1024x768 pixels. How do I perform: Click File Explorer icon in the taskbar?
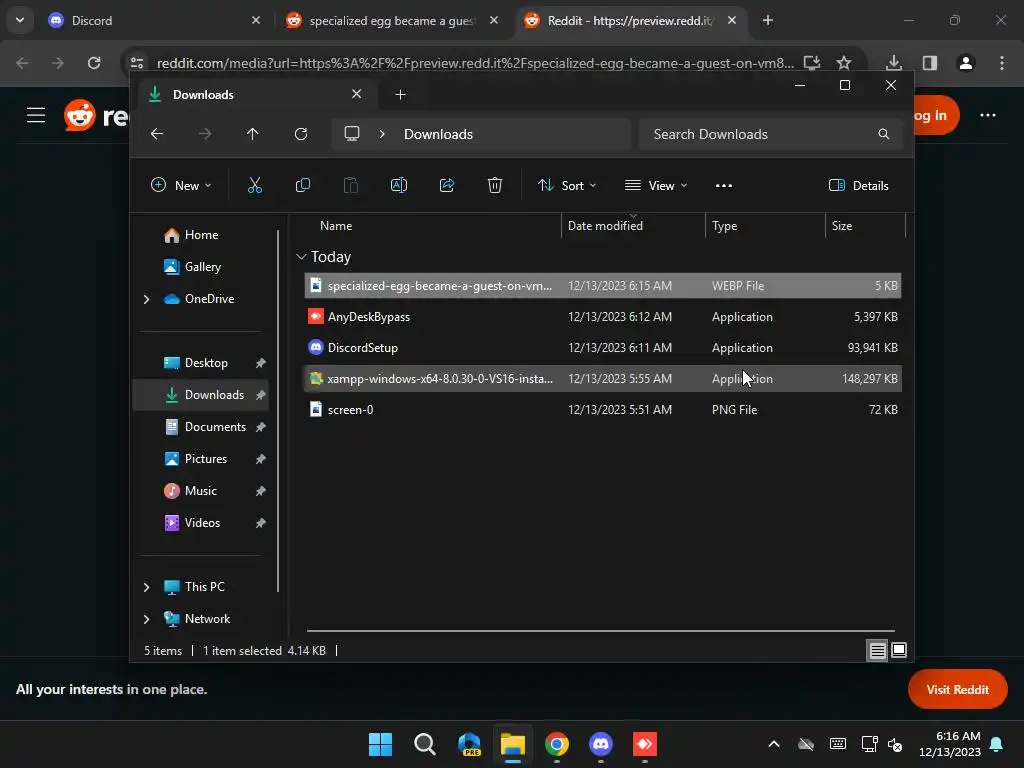coord(513,744)
